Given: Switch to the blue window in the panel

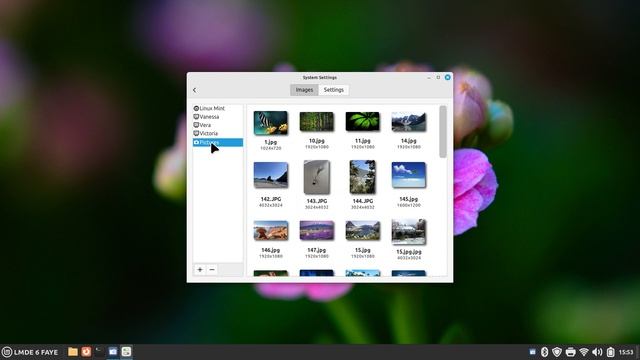Looking at the screenshot, I should click(x=113, y=351).
